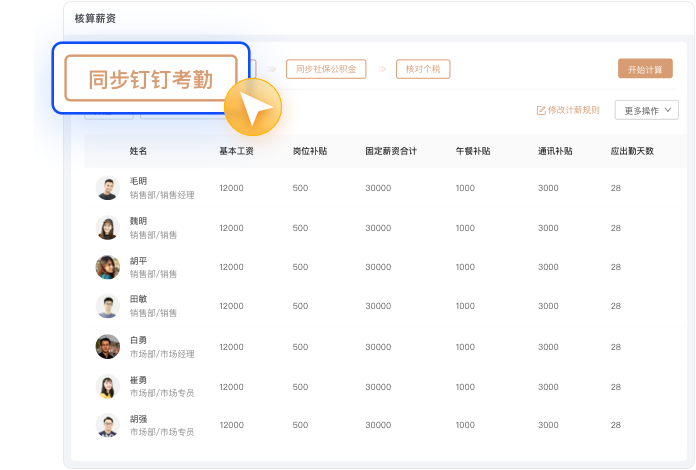Open the 修改计薪规则 edit link
The image size is (696, 470).
[x=568, y=110]
